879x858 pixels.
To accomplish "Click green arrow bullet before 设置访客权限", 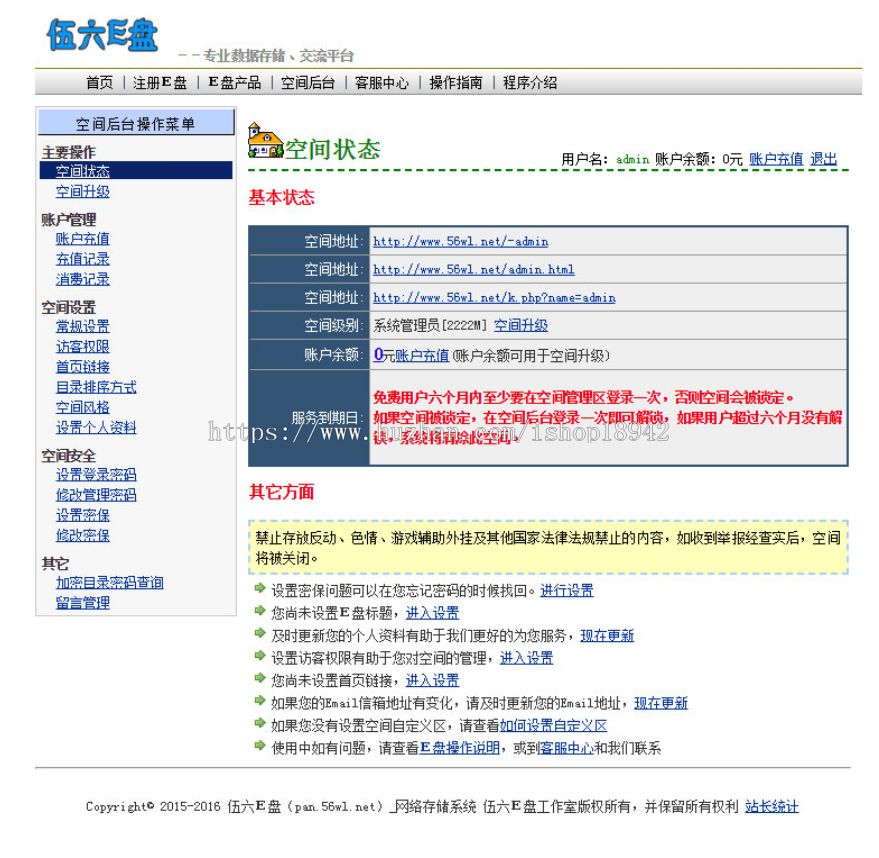I will [260, 655].
